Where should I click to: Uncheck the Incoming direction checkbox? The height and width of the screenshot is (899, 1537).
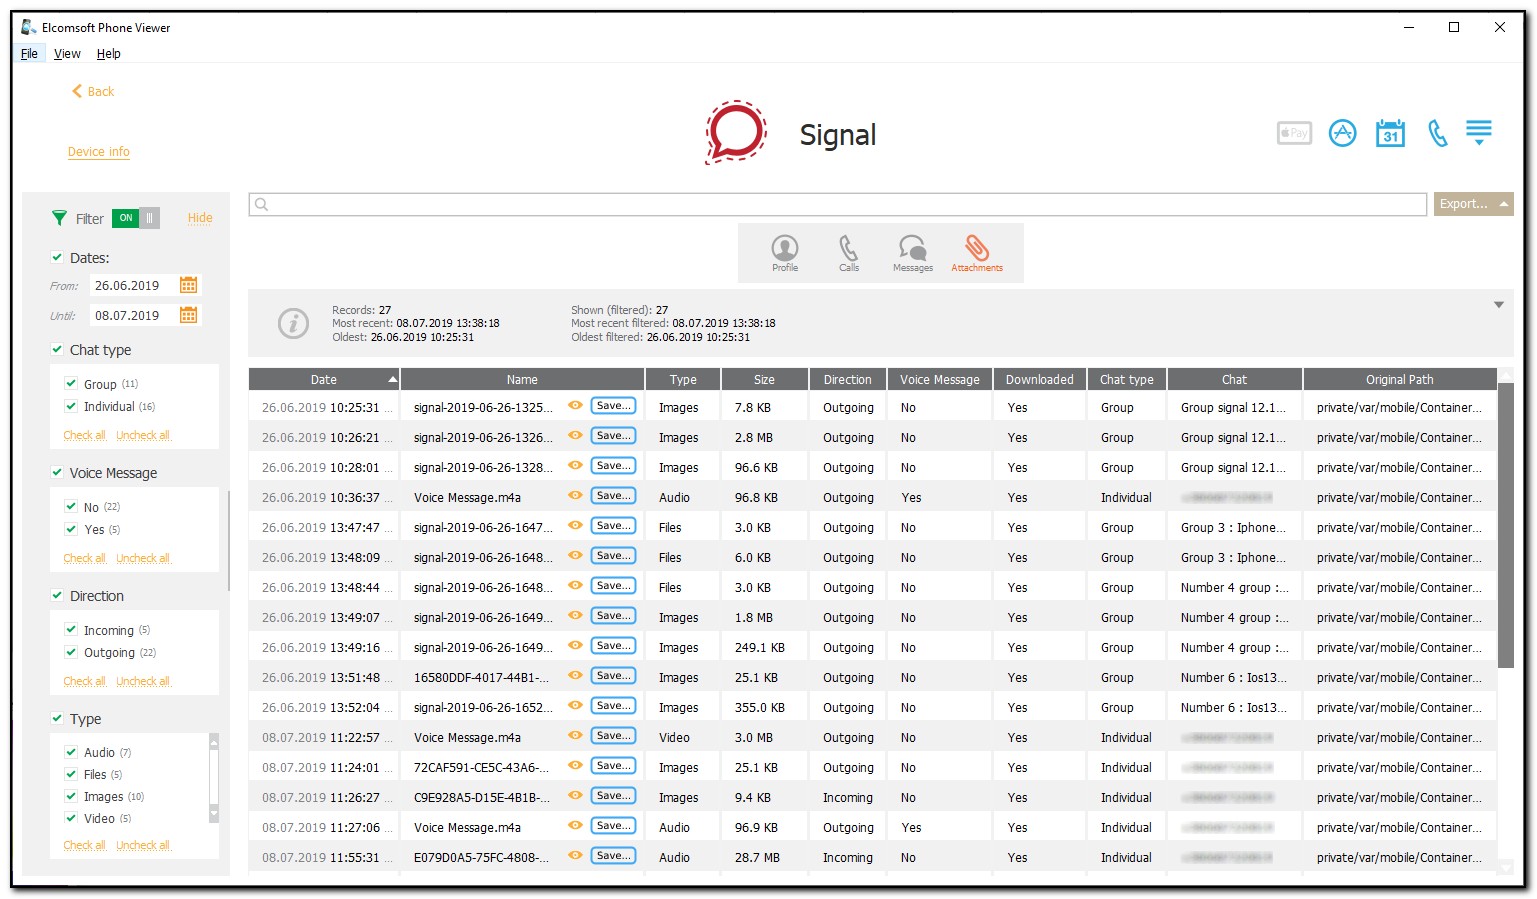click(71, 630)
